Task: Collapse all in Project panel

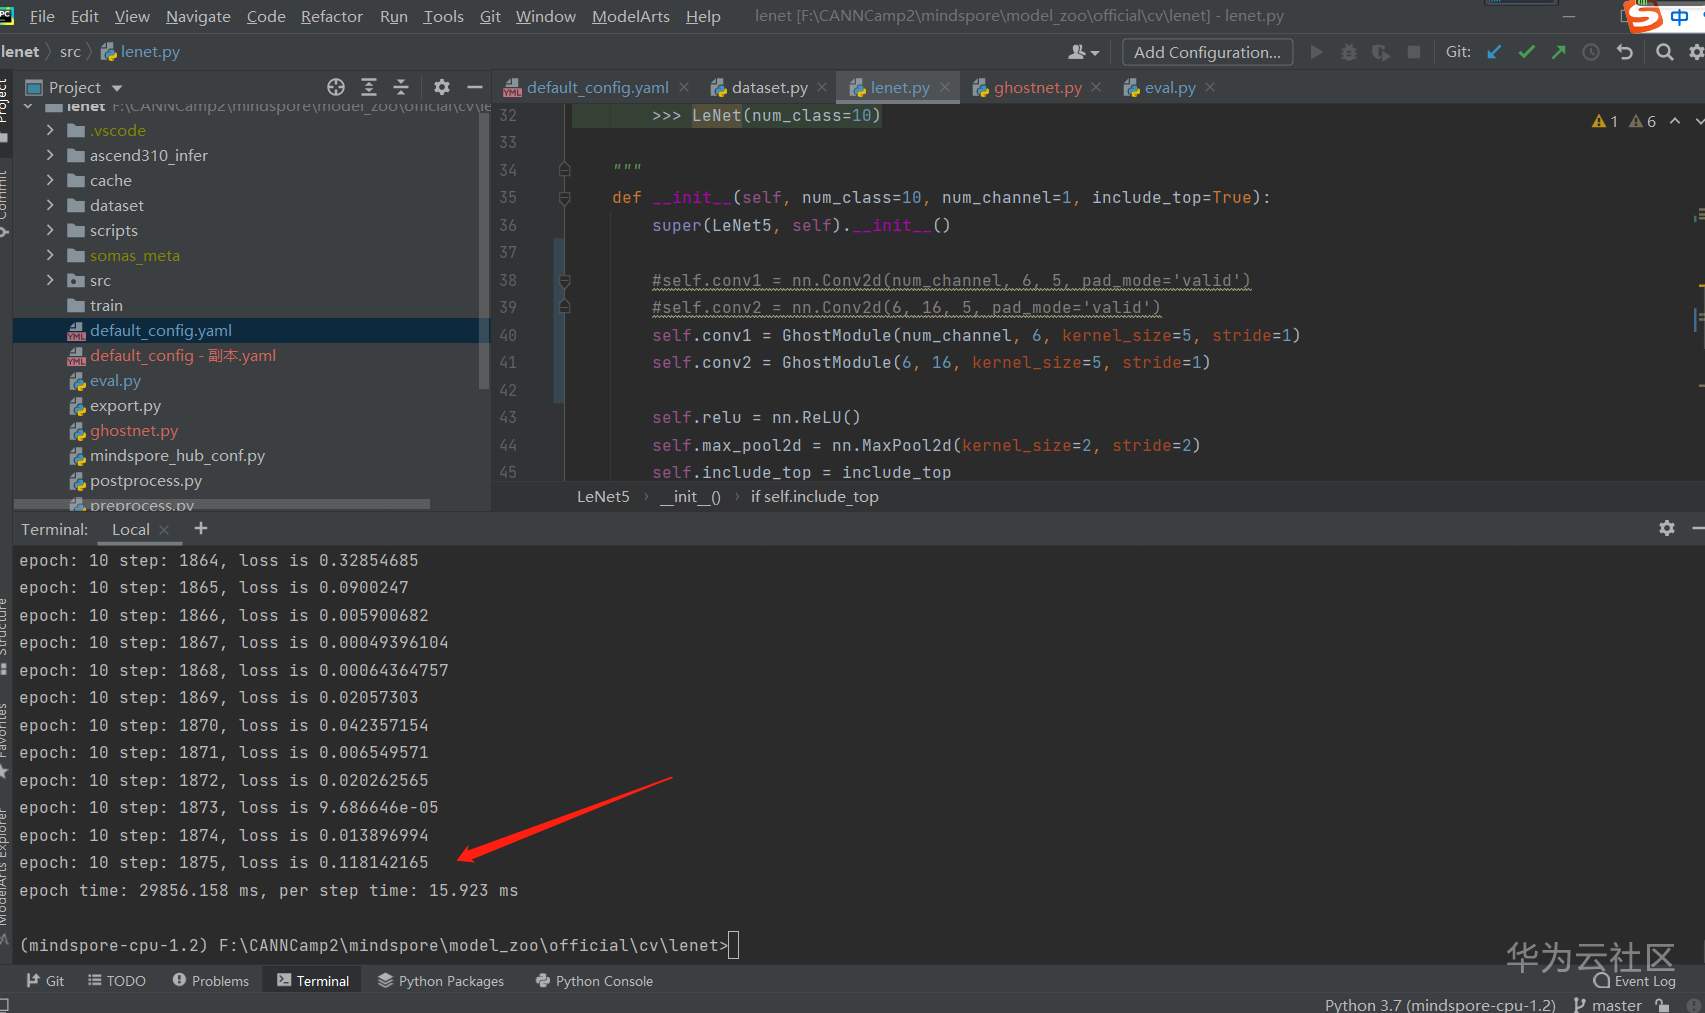Action: (x=401, y=87)
